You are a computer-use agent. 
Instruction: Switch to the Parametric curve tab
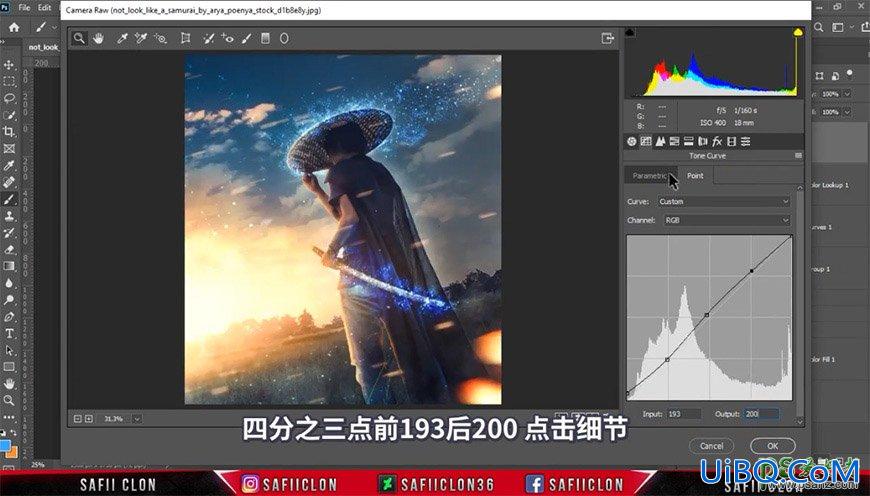[x=650, y=175]
